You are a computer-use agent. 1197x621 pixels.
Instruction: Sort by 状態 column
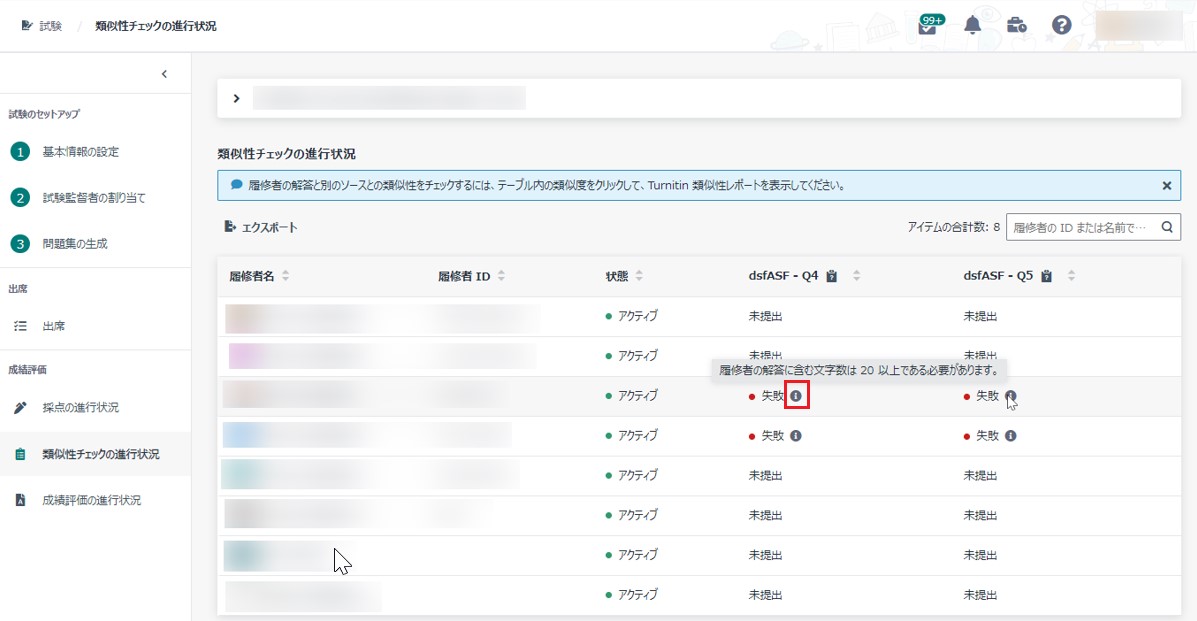(x=639, y=276)
